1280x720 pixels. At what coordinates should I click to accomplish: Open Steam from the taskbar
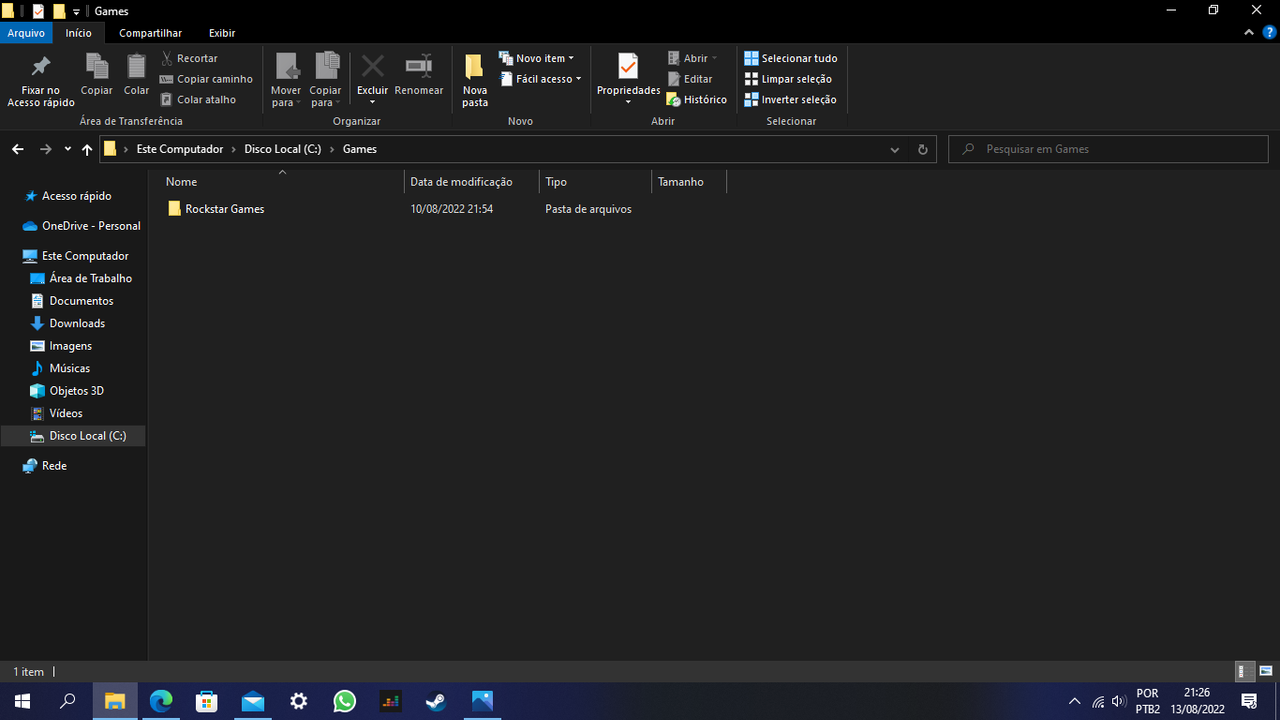(x=436, y=701)
